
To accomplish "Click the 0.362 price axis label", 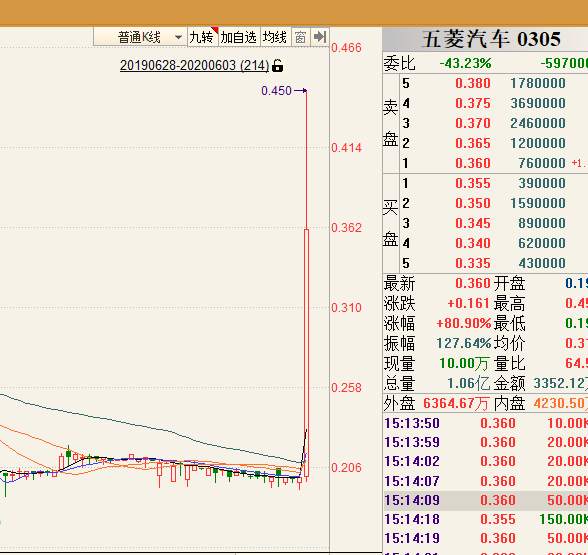I will point(346,228).
